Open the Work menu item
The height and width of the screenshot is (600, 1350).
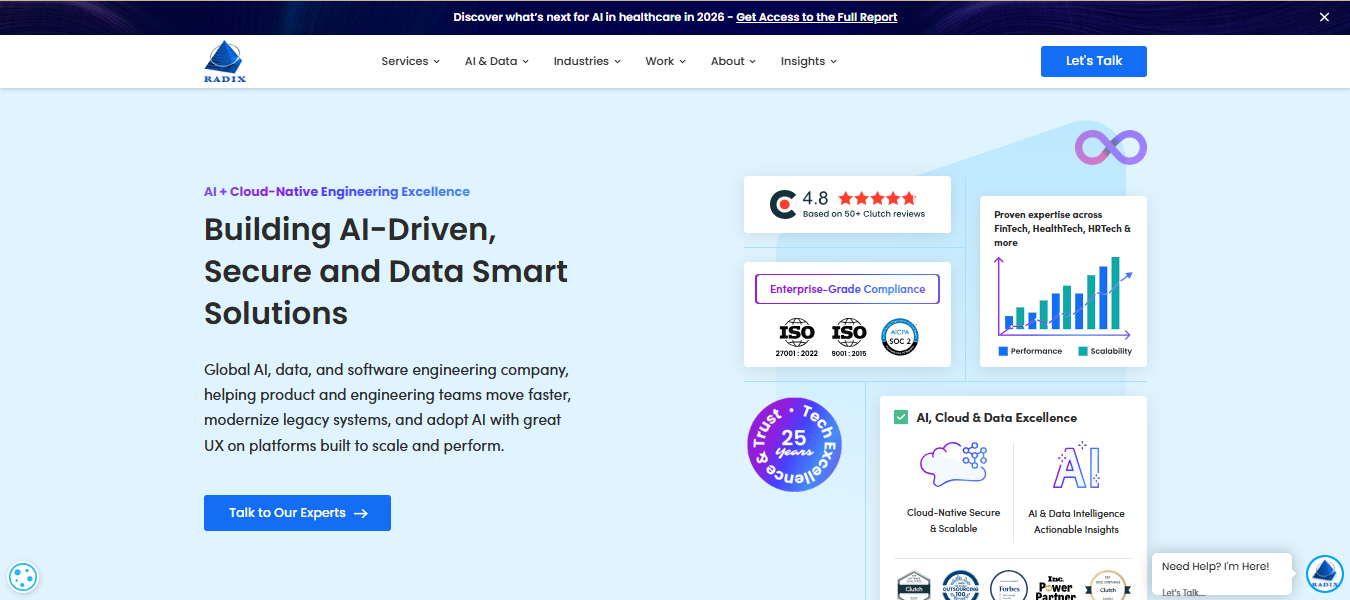pyautogui.click(x=665, y=61)
